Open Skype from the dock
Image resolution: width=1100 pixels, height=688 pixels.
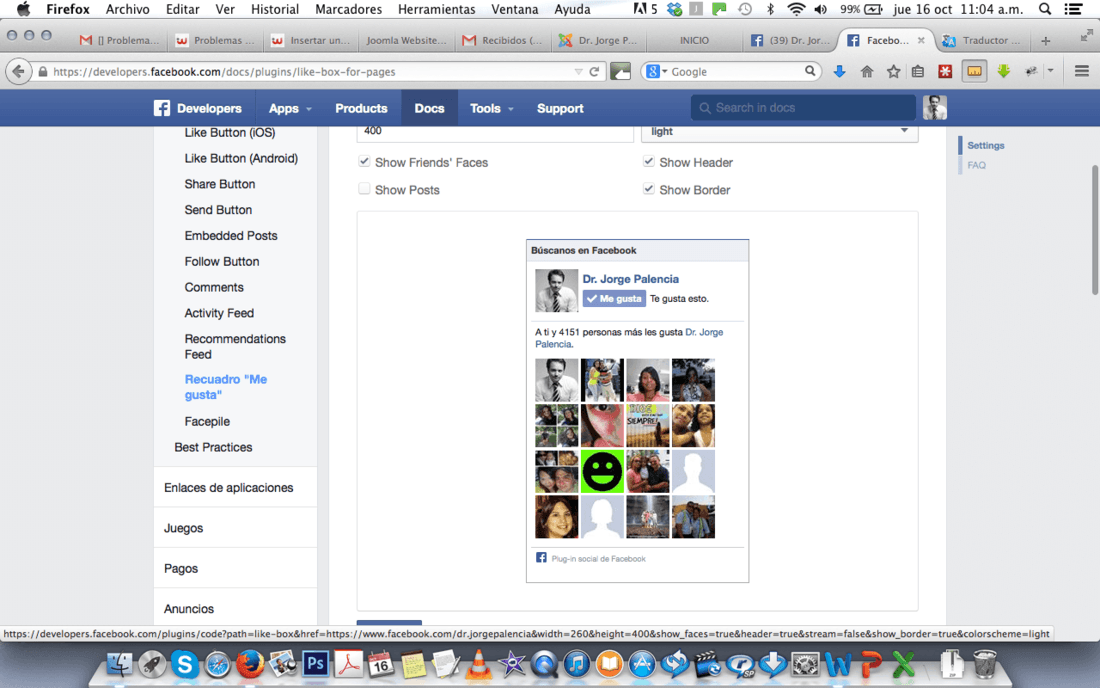pyautogui.click(x=185, y=663)
